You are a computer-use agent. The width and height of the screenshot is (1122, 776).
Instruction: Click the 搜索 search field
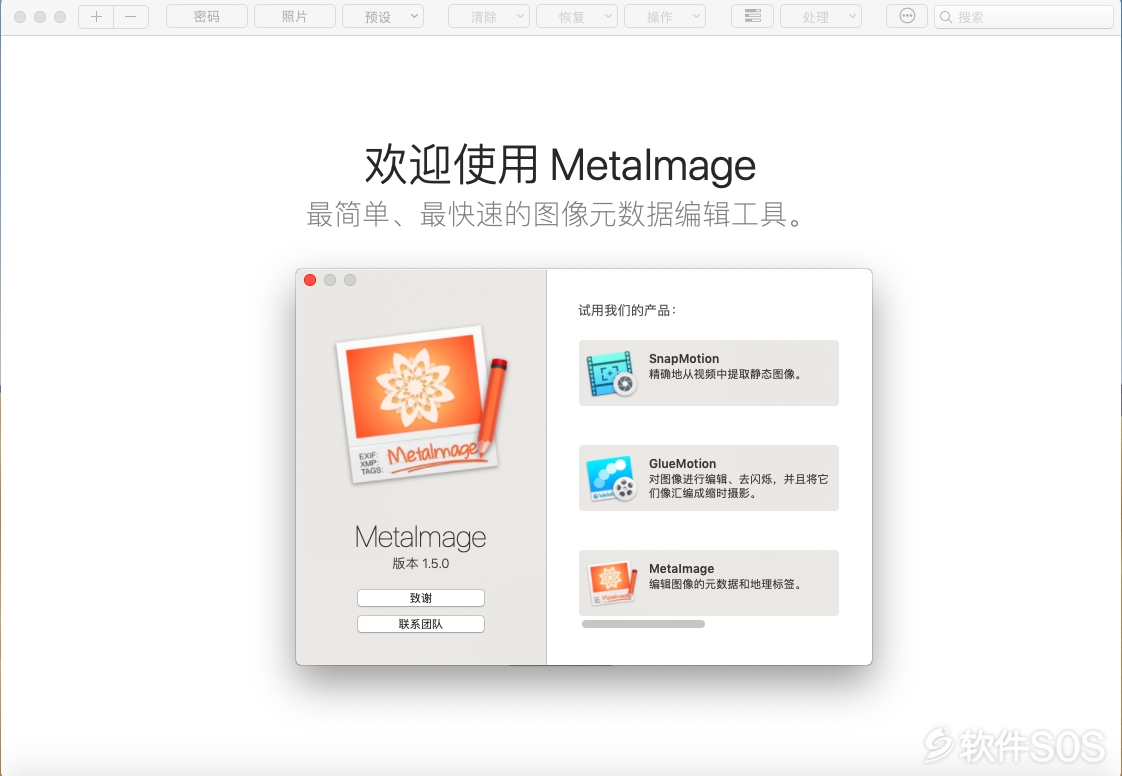pyautogui.click(x=1023, y=16)
